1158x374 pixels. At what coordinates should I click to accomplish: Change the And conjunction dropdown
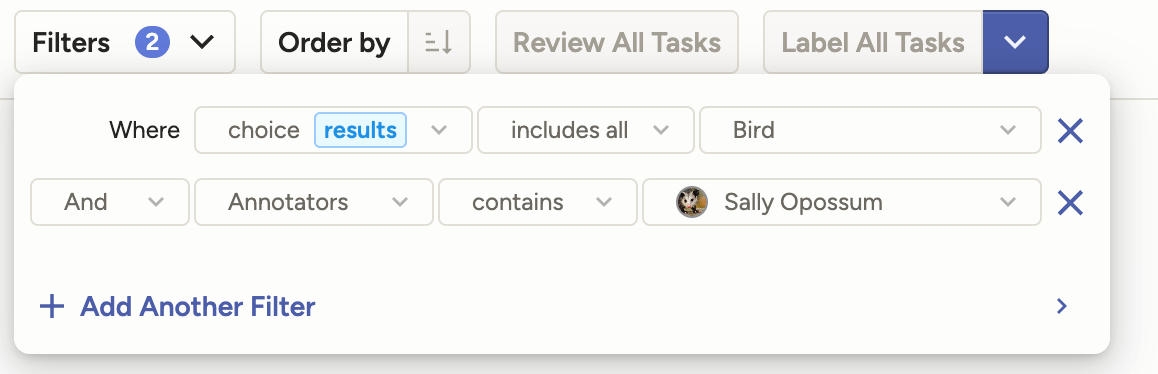[110, 202]
